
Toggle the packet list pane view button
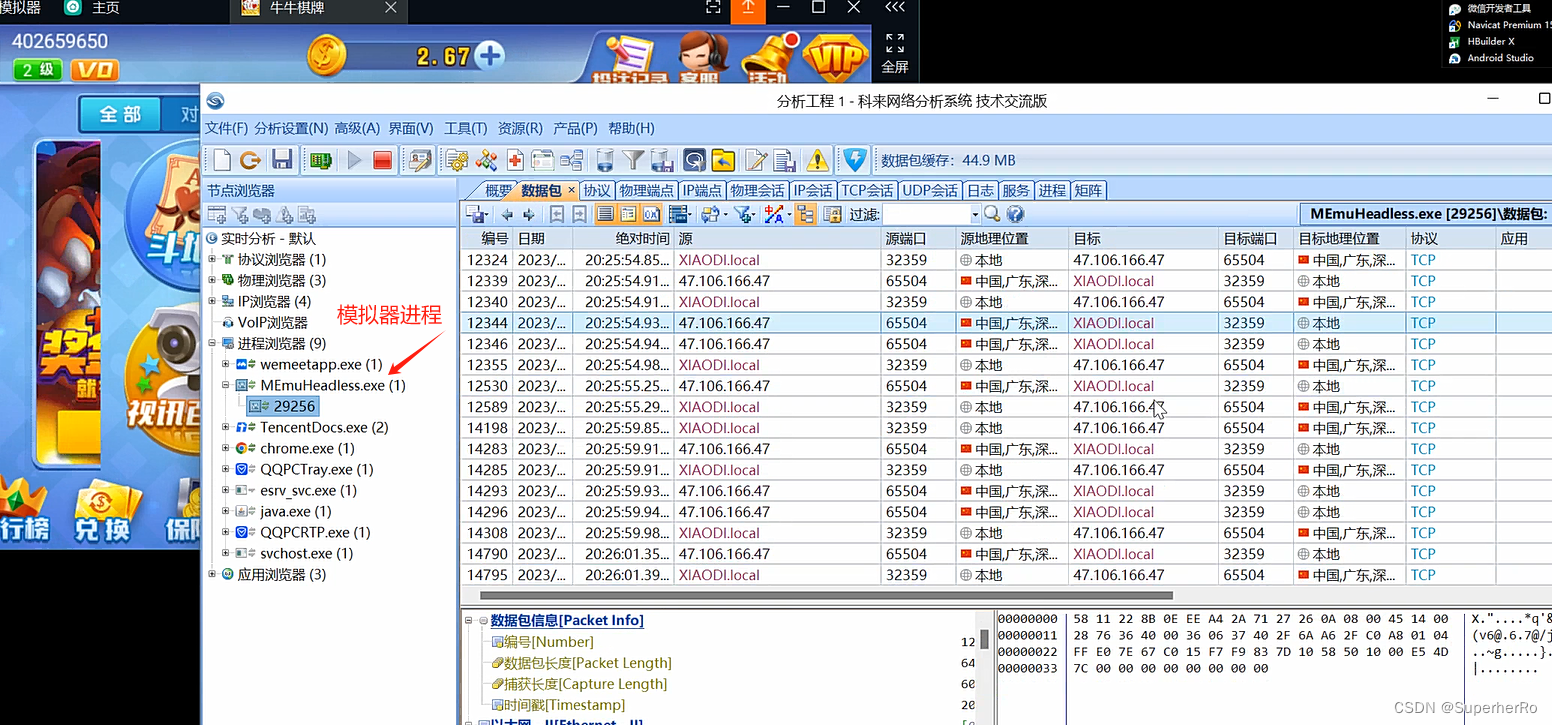(605, 214)
